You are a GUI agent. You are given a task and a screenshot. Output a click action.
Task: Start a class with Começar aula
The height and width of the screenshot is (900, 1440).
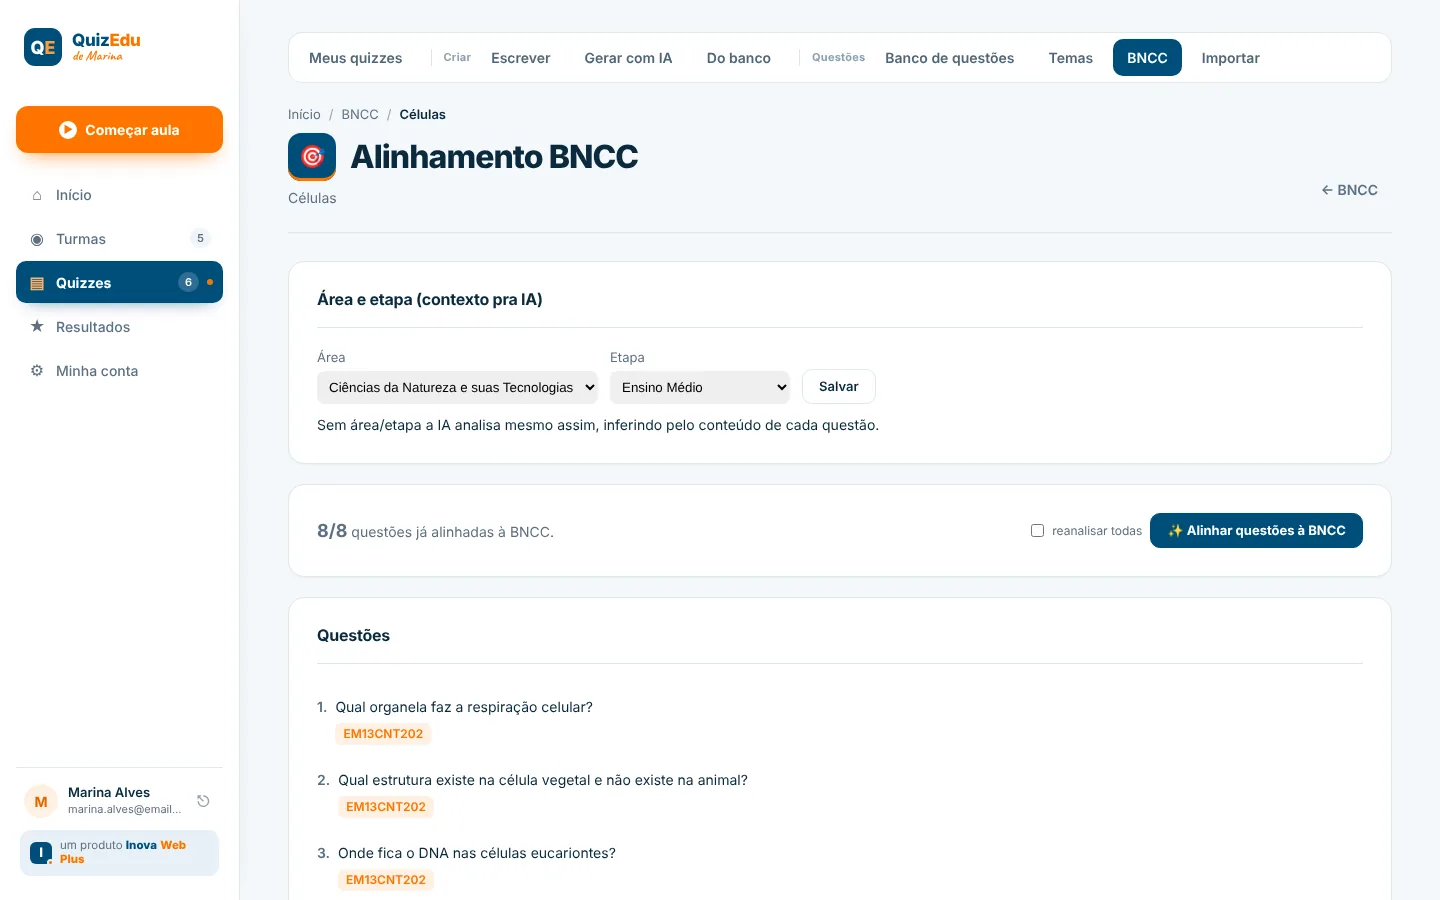[119, 130]
